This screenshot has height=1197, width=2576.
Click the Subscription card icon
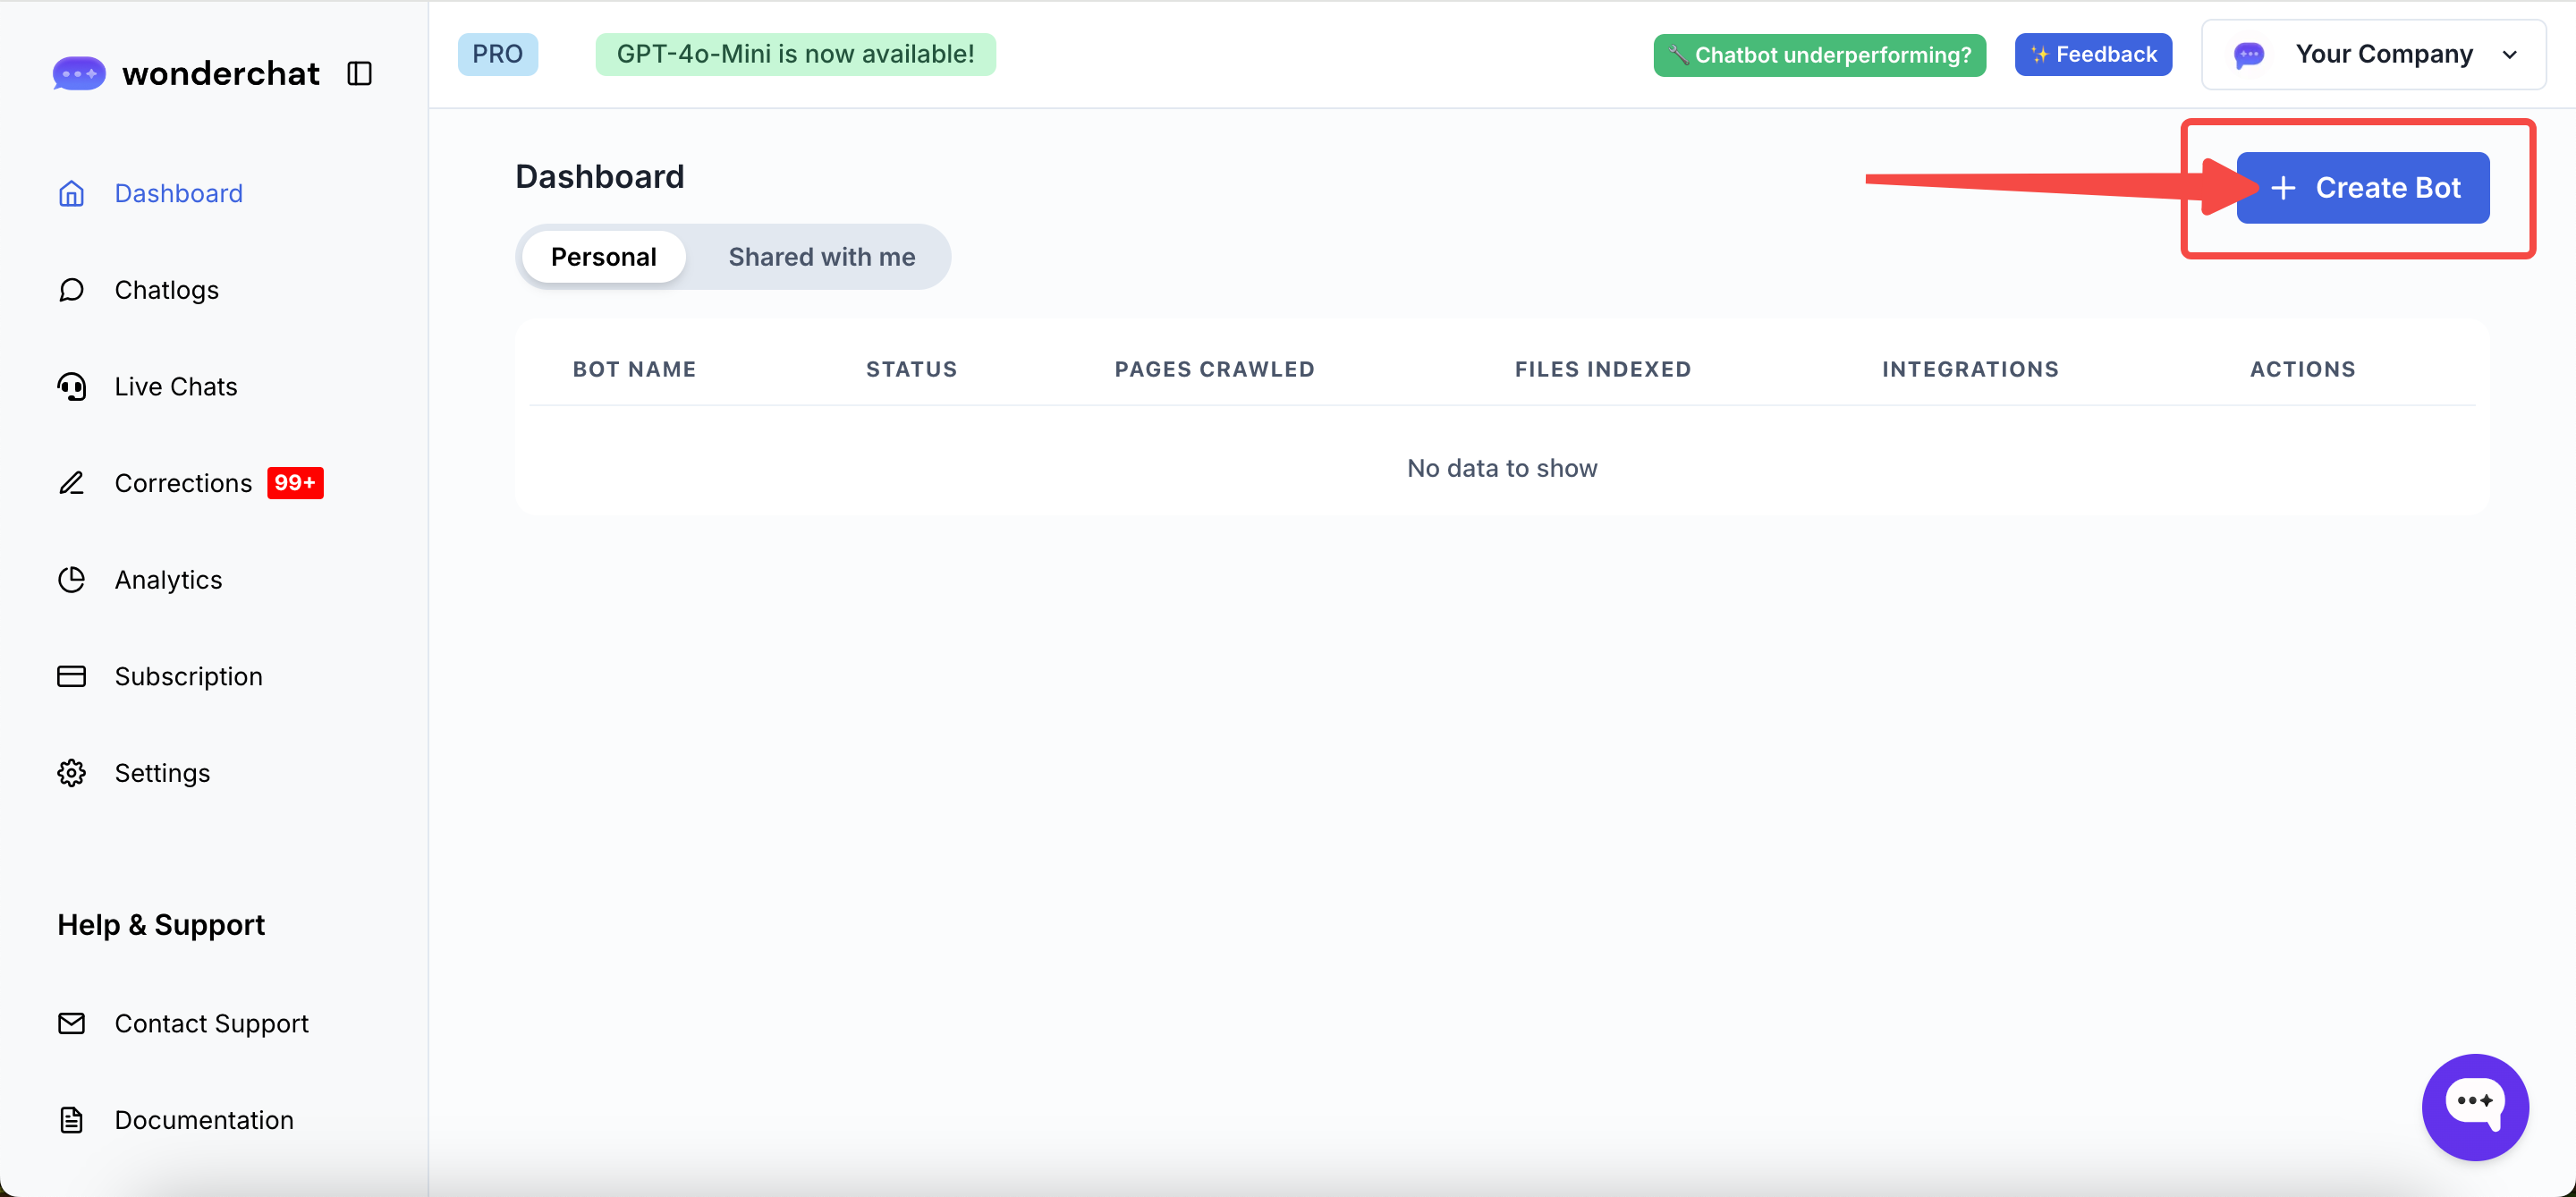pyautogui.click(x=72, y=677)
